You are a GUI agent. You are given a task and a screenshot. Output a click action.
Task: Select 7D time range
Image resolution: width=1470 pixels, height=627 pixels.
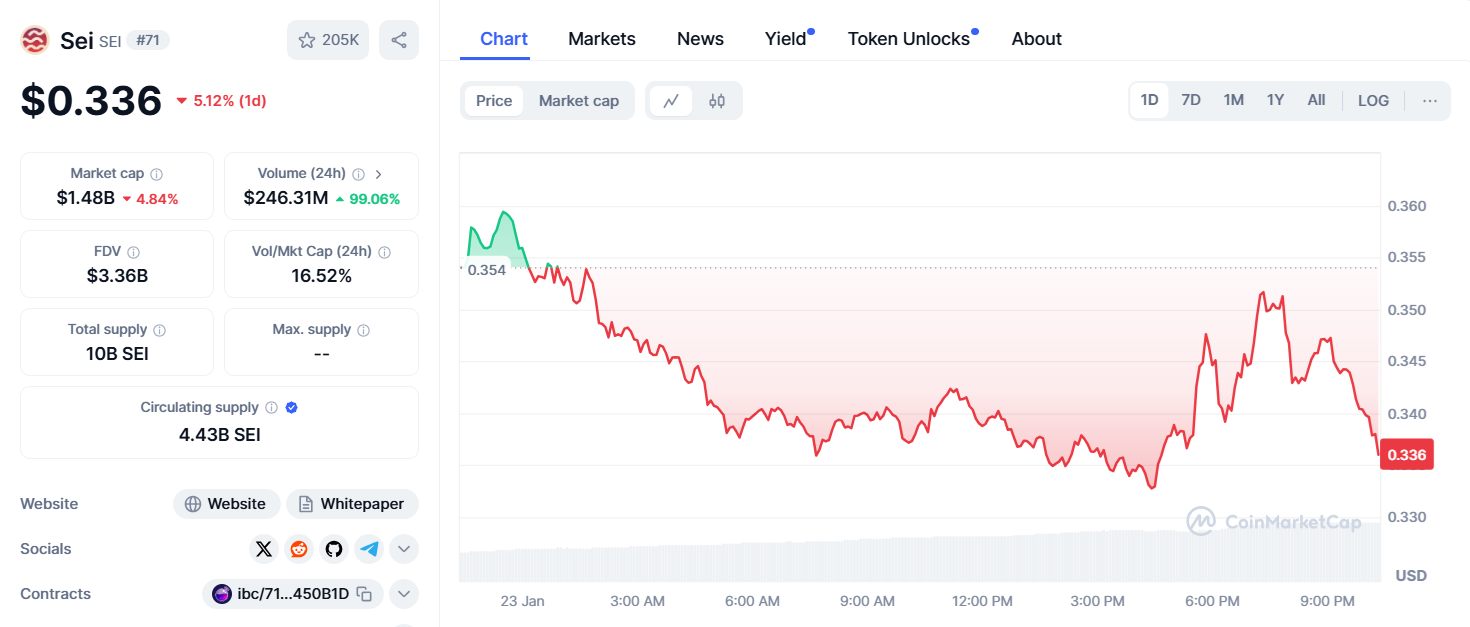1191,100
